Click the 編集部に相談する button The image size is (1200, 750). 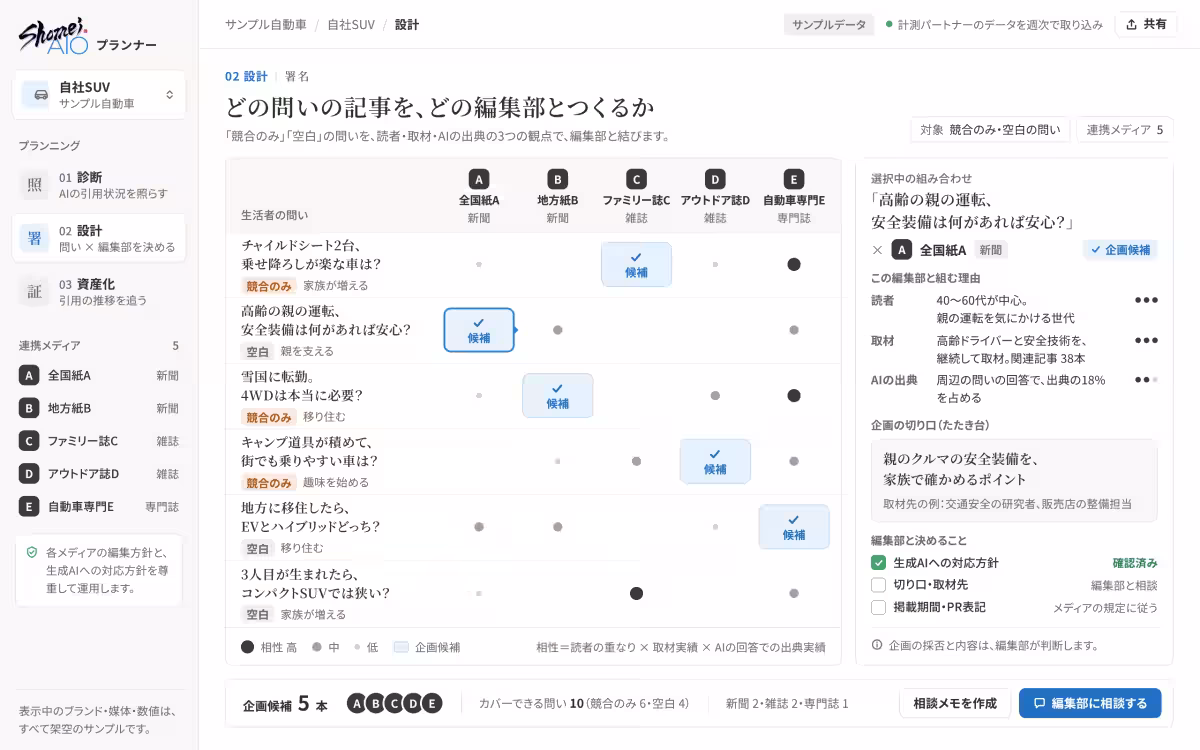pyautogui.click(x=1090, y=703)
